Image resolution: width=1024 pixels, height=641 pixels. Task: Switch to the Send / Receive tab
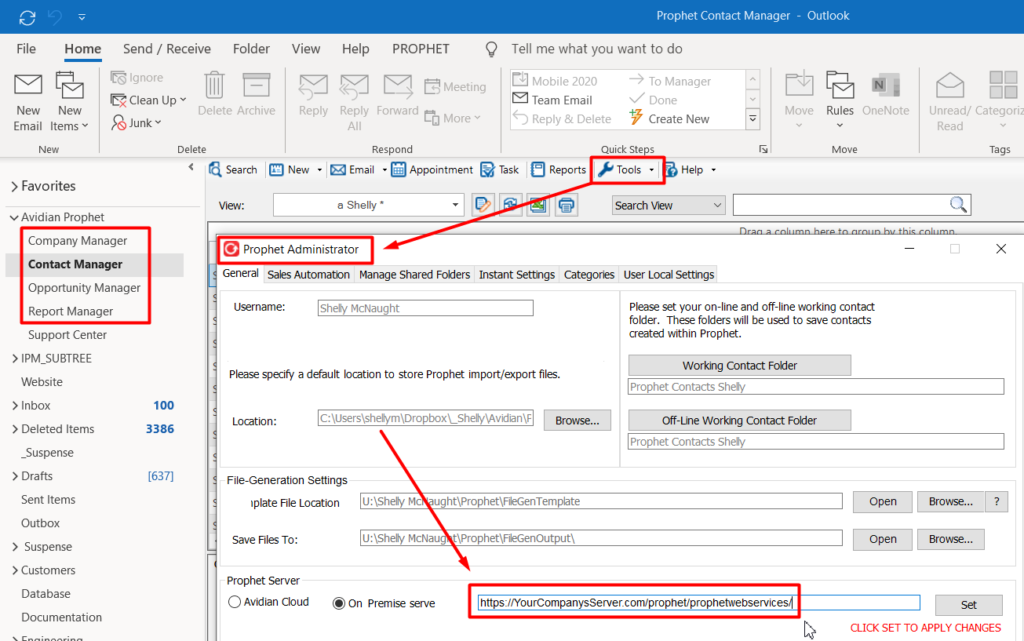pyautogui.click(x=167, y=49)
